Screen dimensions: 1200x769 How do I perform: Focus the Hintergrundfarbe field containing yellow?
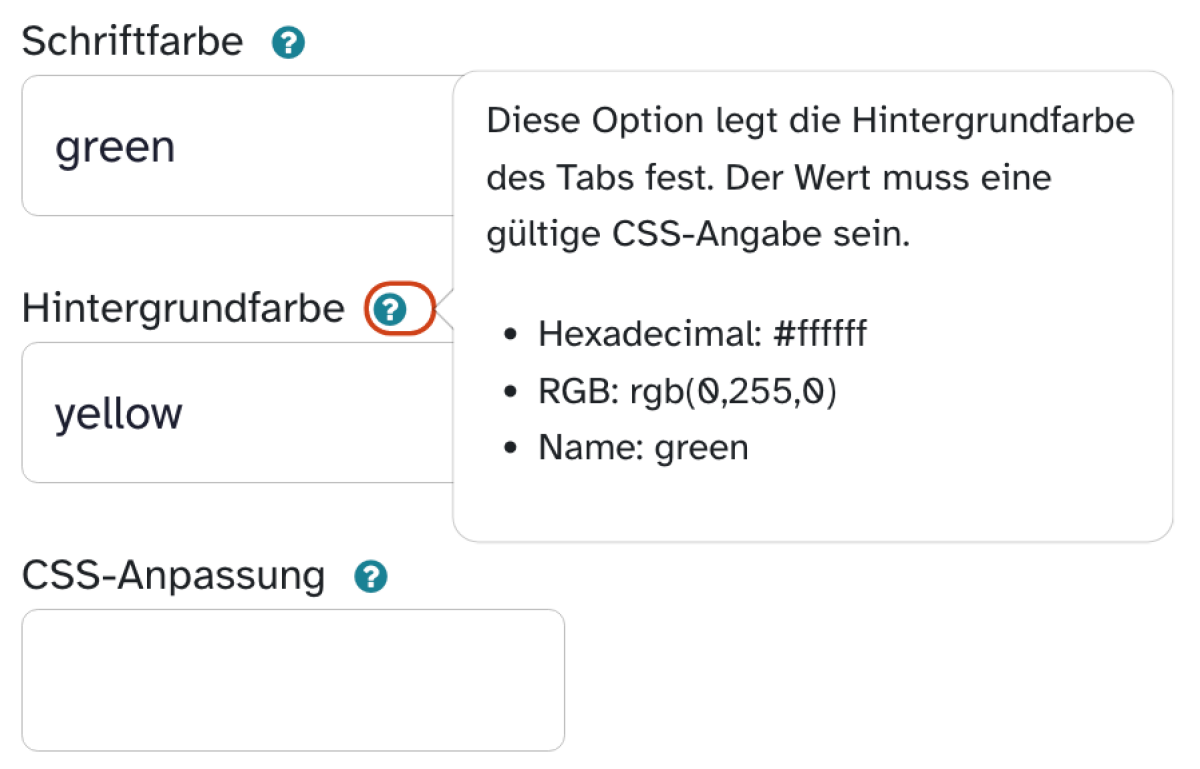point(238,413)
